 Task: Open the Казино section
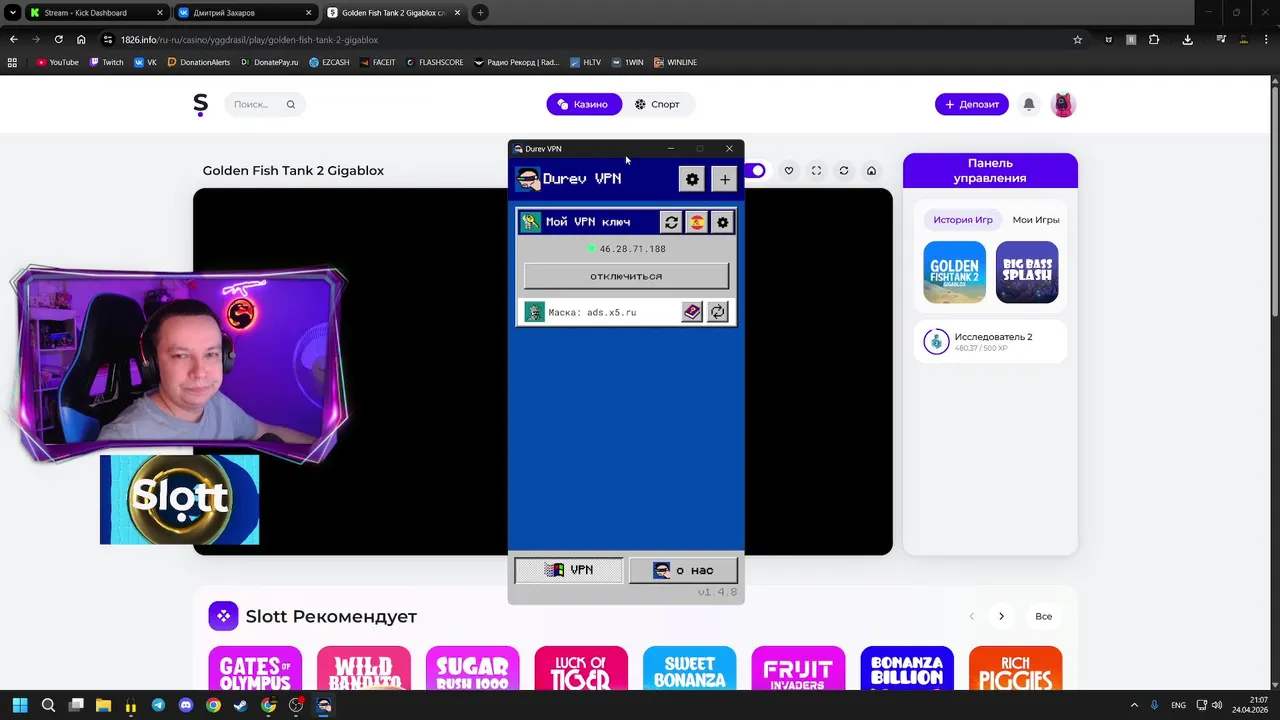(583, 104)
